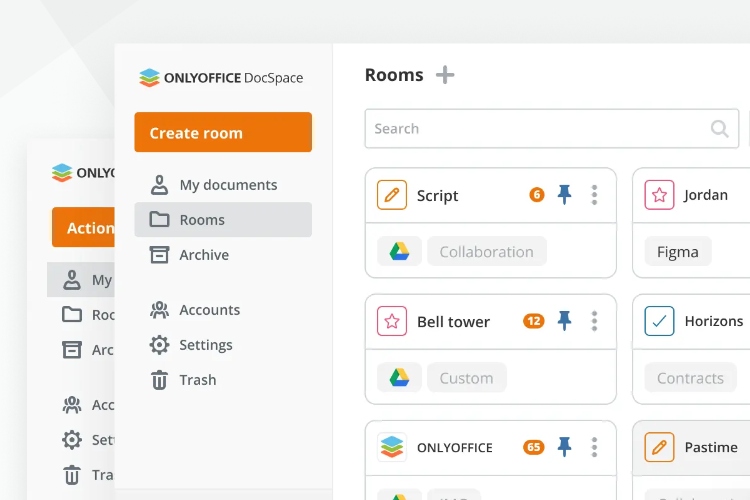Add a new room with plus icon
The image size is (750, 500).
point(445,75)
